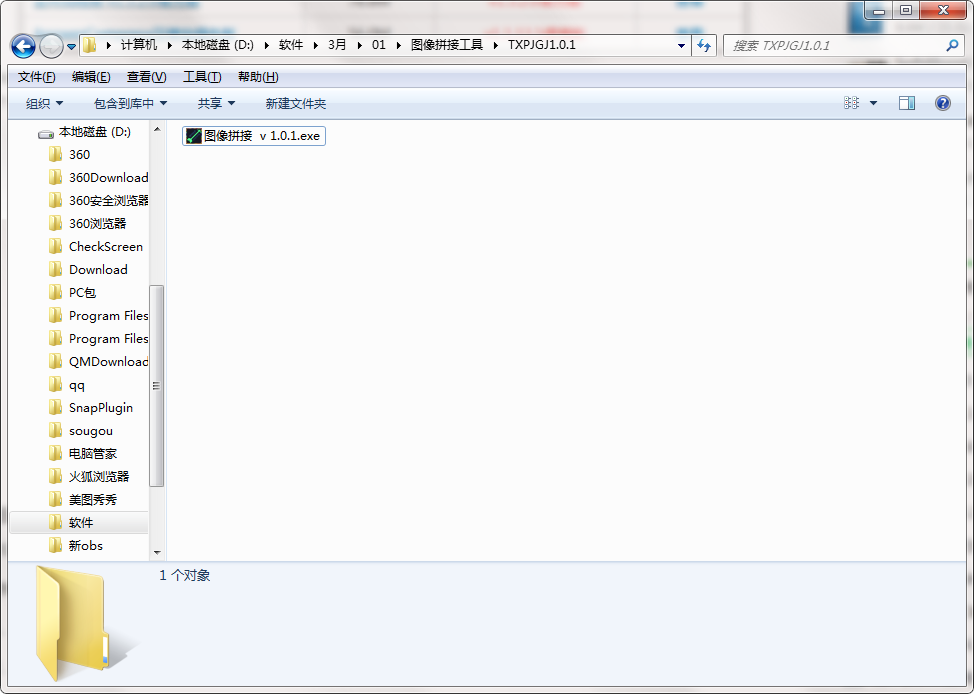The width and height of the screenshot is (974, 694).
Task: Click the navigation pane scroll down arrow
Action: pyautogui.click(x=157, y=552)
